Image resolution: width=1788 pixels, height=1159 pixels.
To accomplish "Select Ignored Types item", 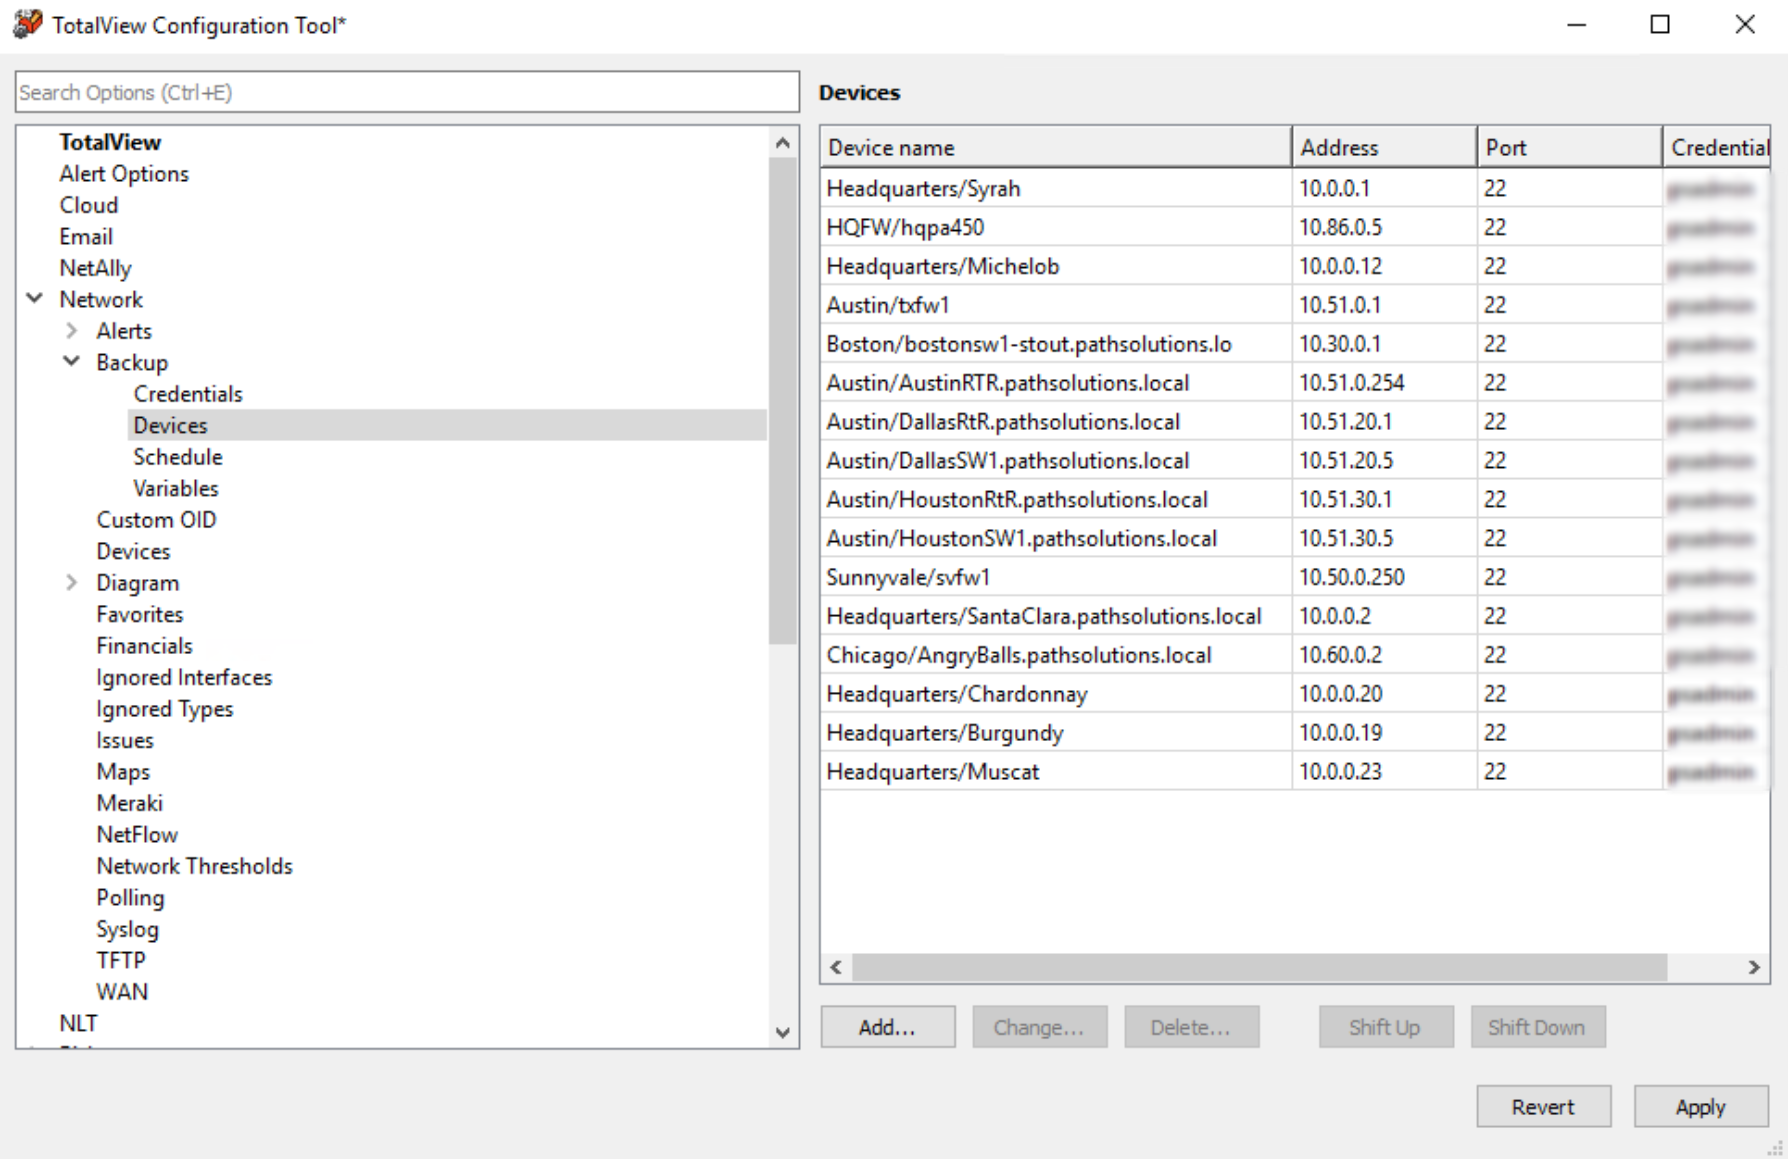I will (x=165, y=709).
